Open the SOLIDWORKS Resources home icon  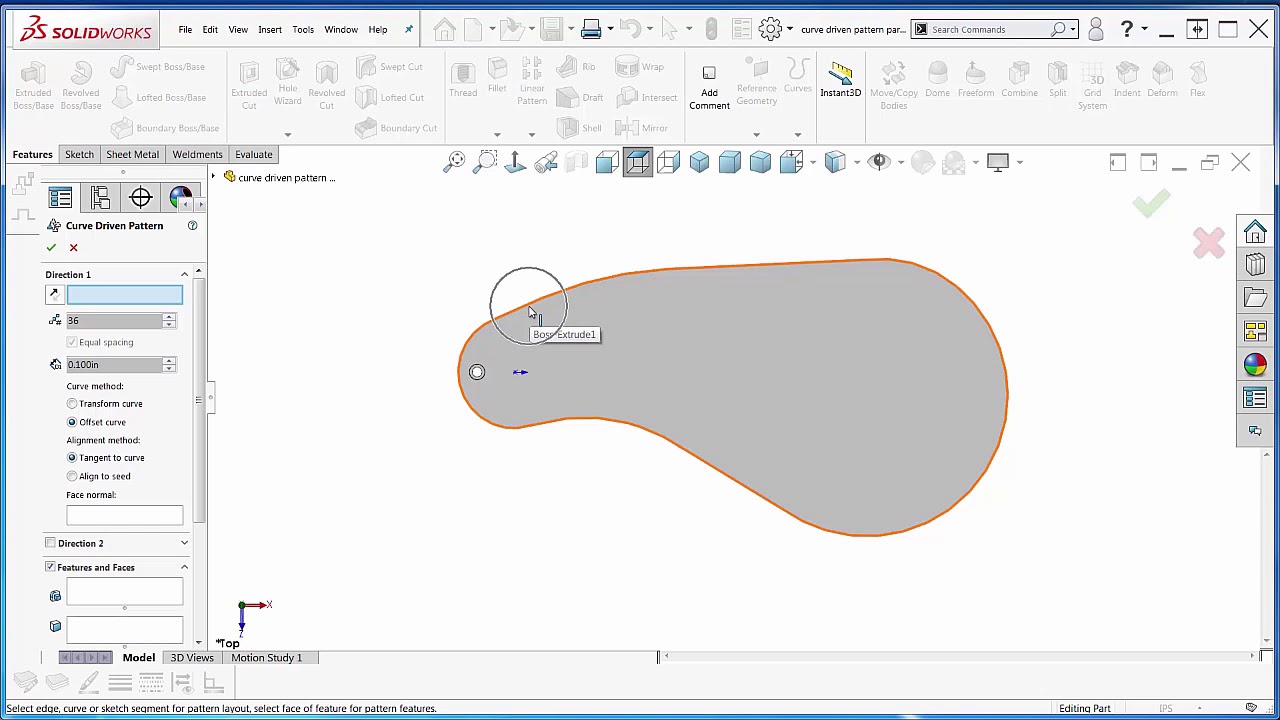[1255, 232]
